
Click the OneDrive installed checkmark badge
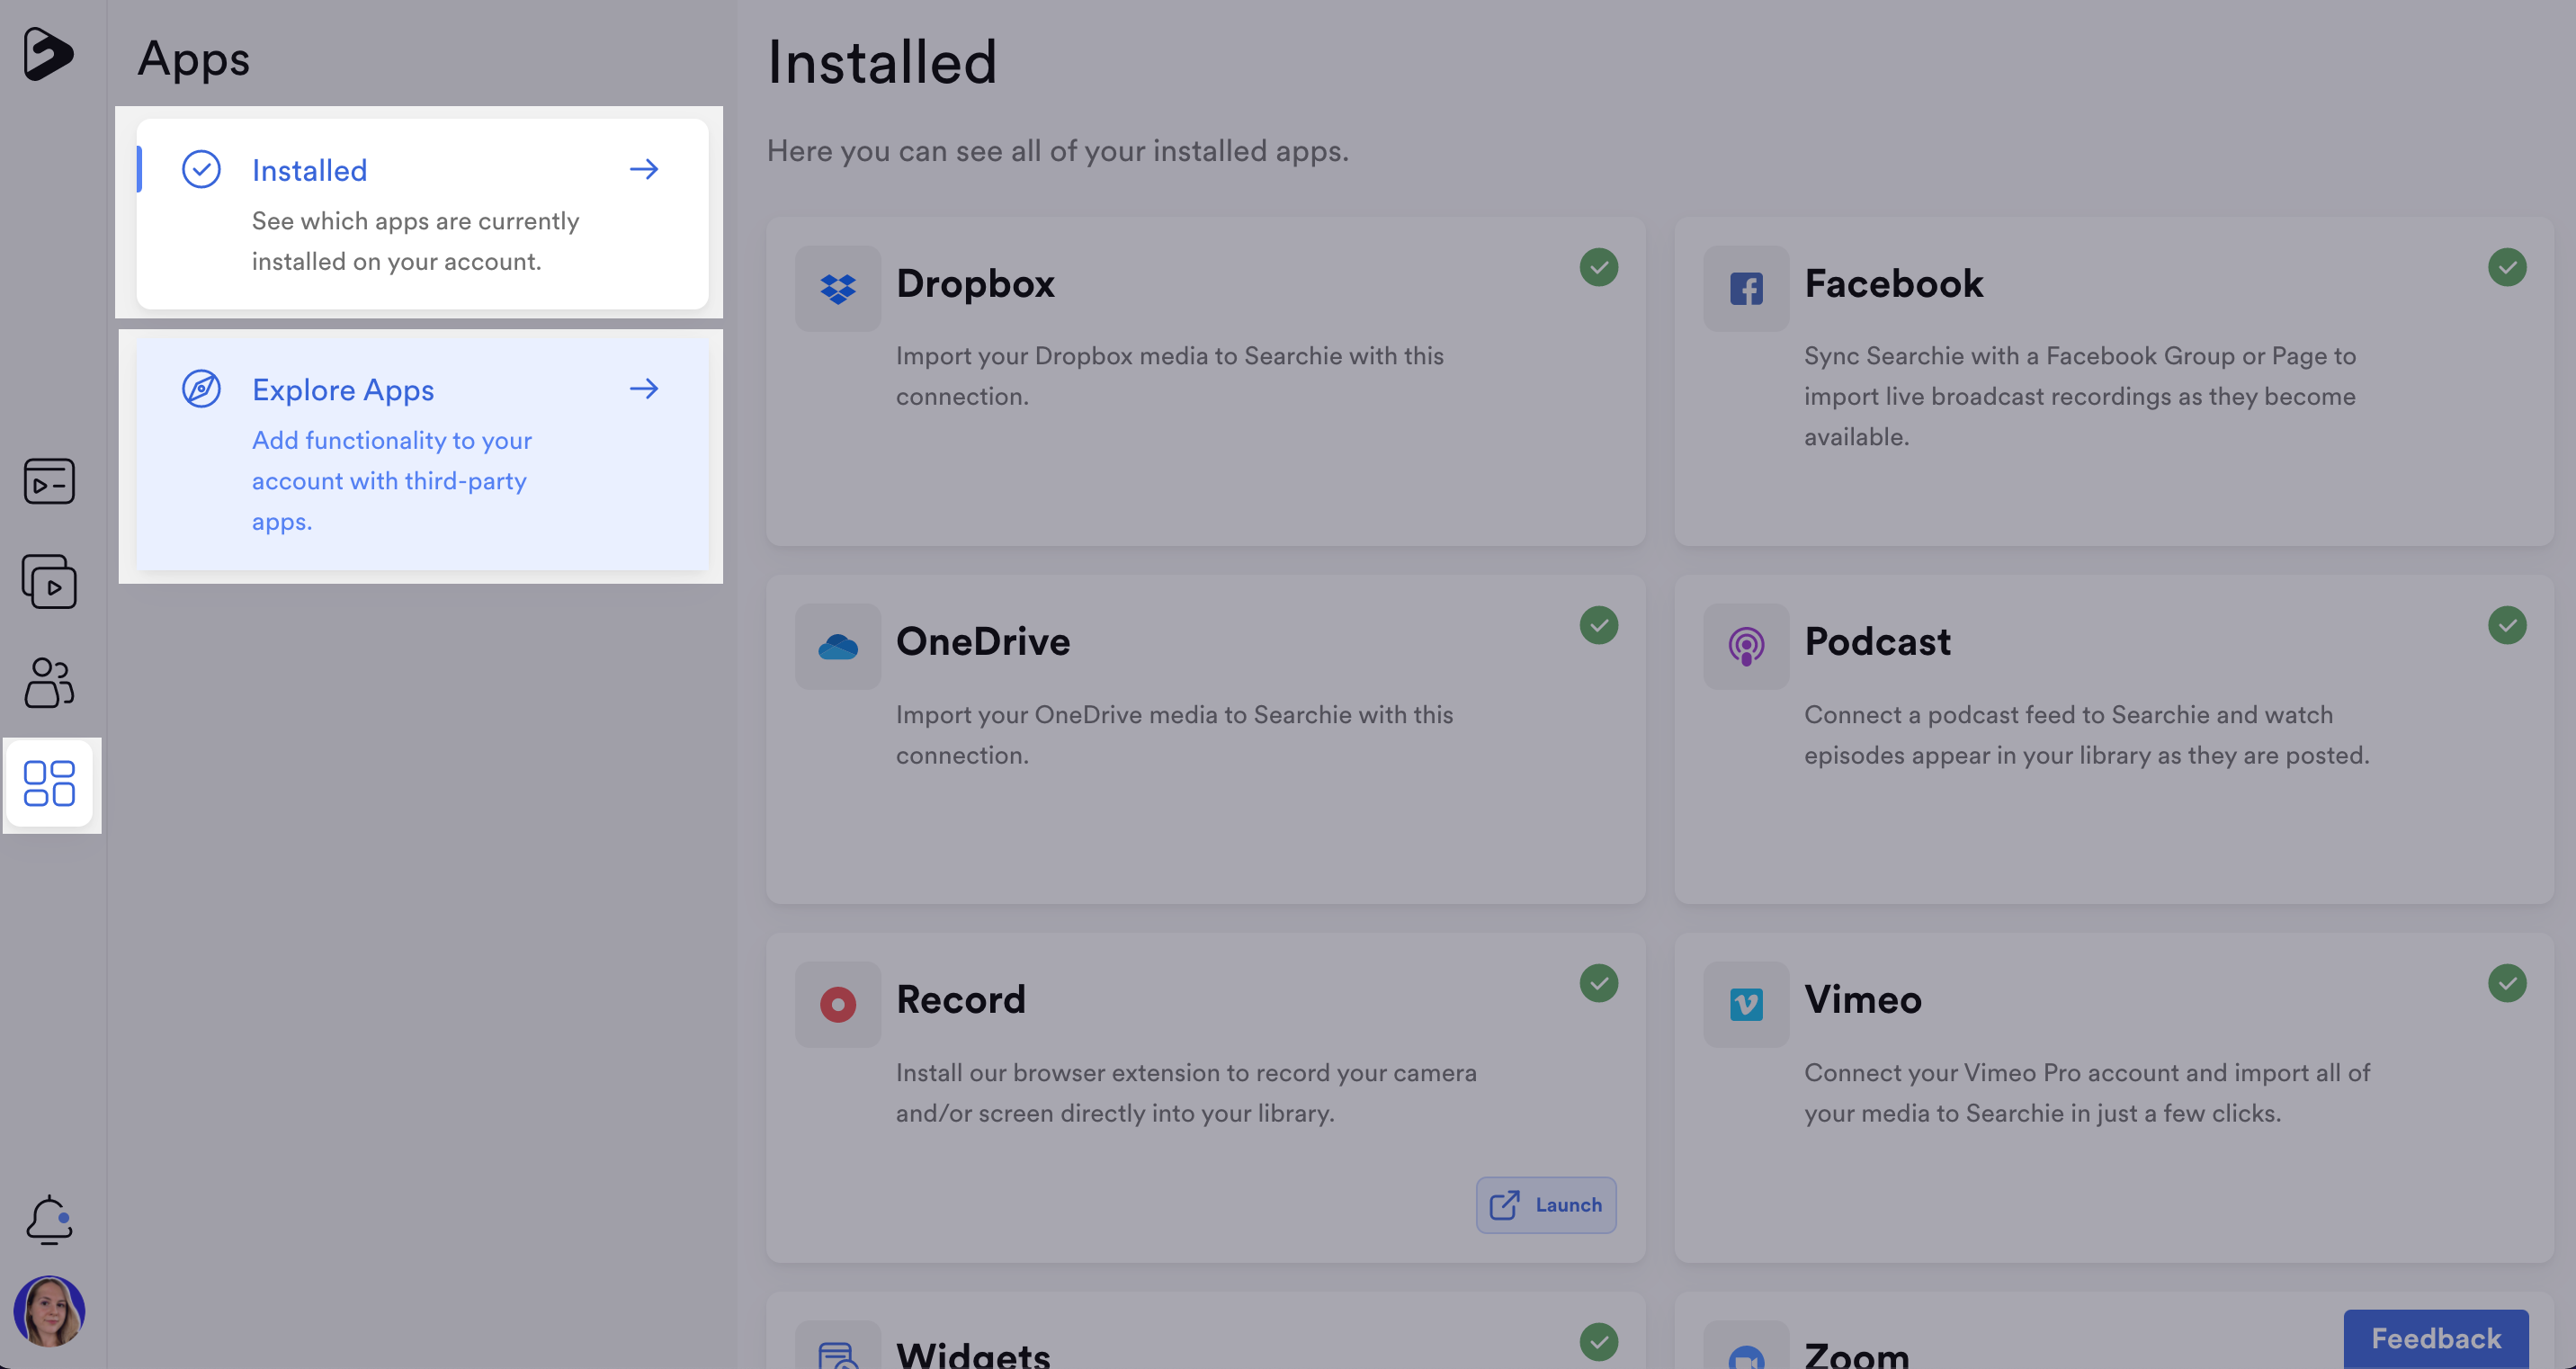(1599, 625)
